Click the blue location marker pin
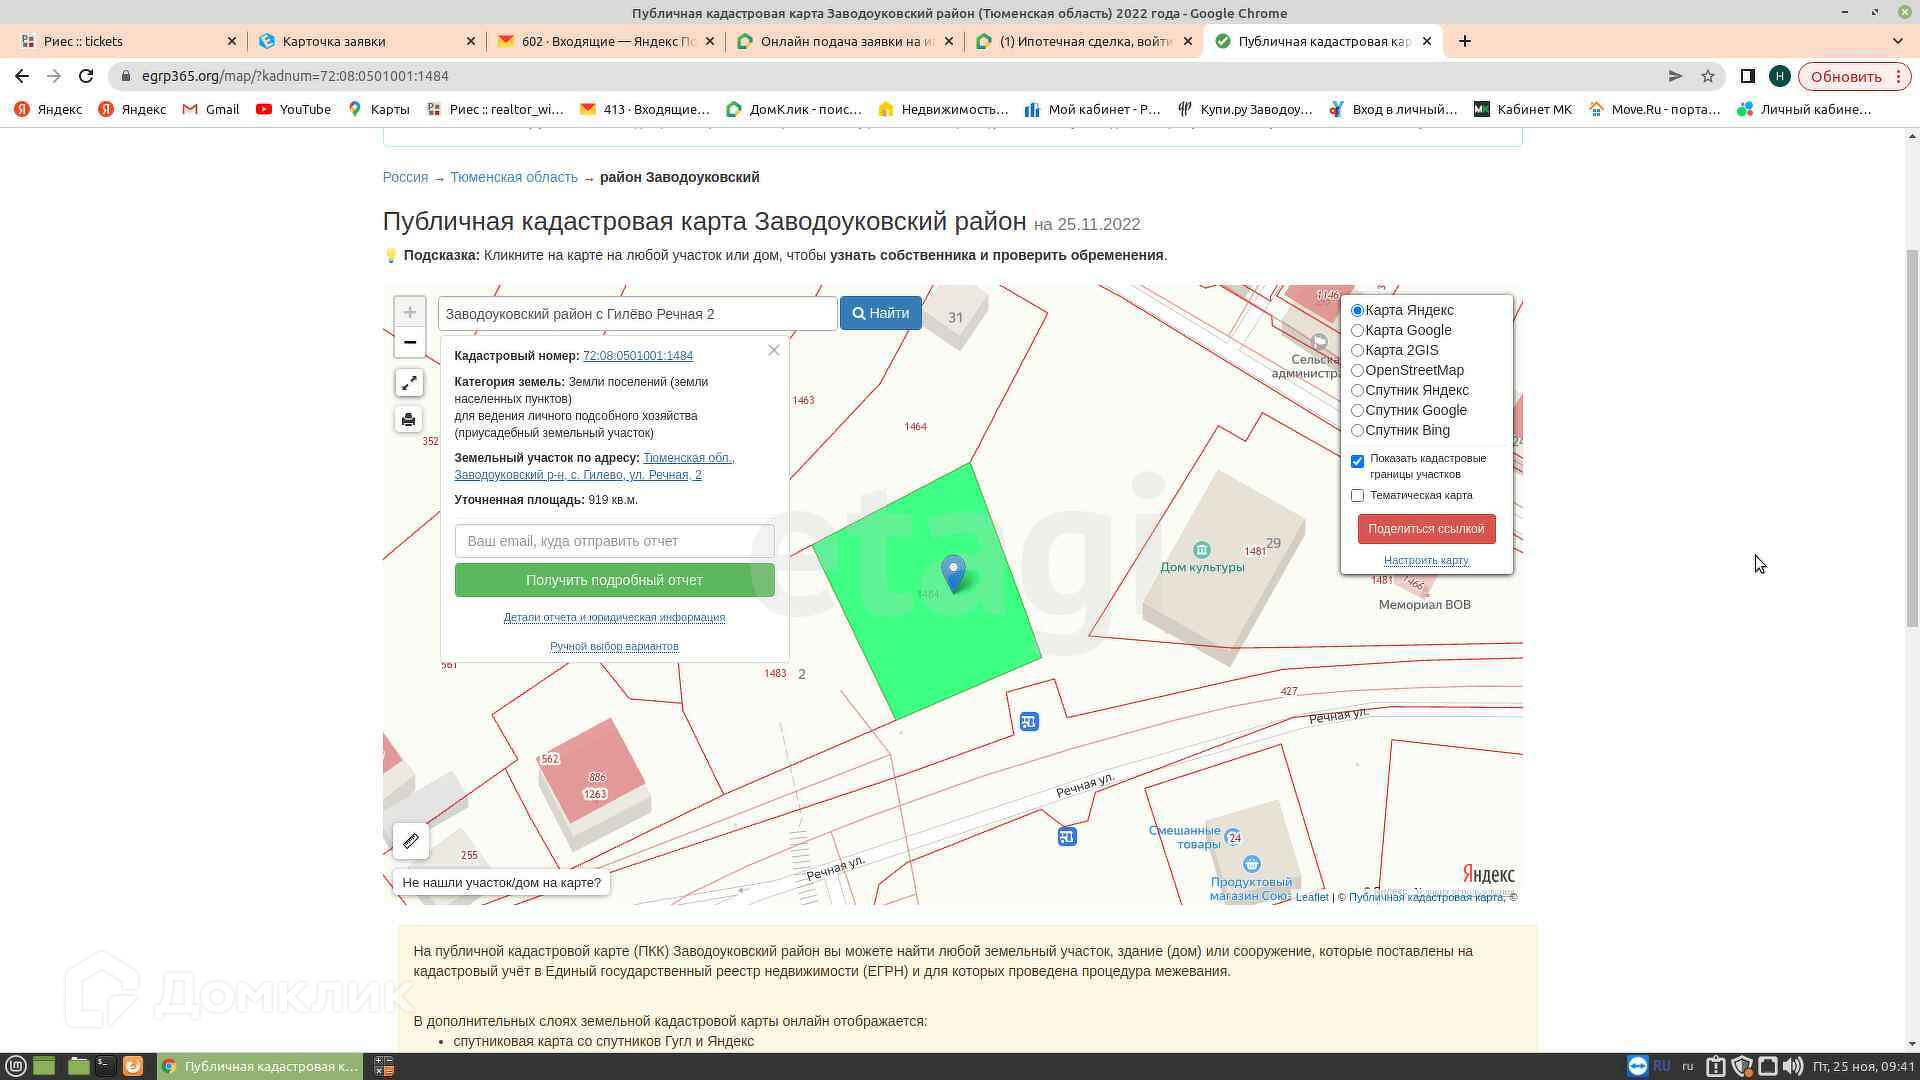The width and height of the screenshot is (1920, 1080). pyautogui.click(x=954, y=572)
